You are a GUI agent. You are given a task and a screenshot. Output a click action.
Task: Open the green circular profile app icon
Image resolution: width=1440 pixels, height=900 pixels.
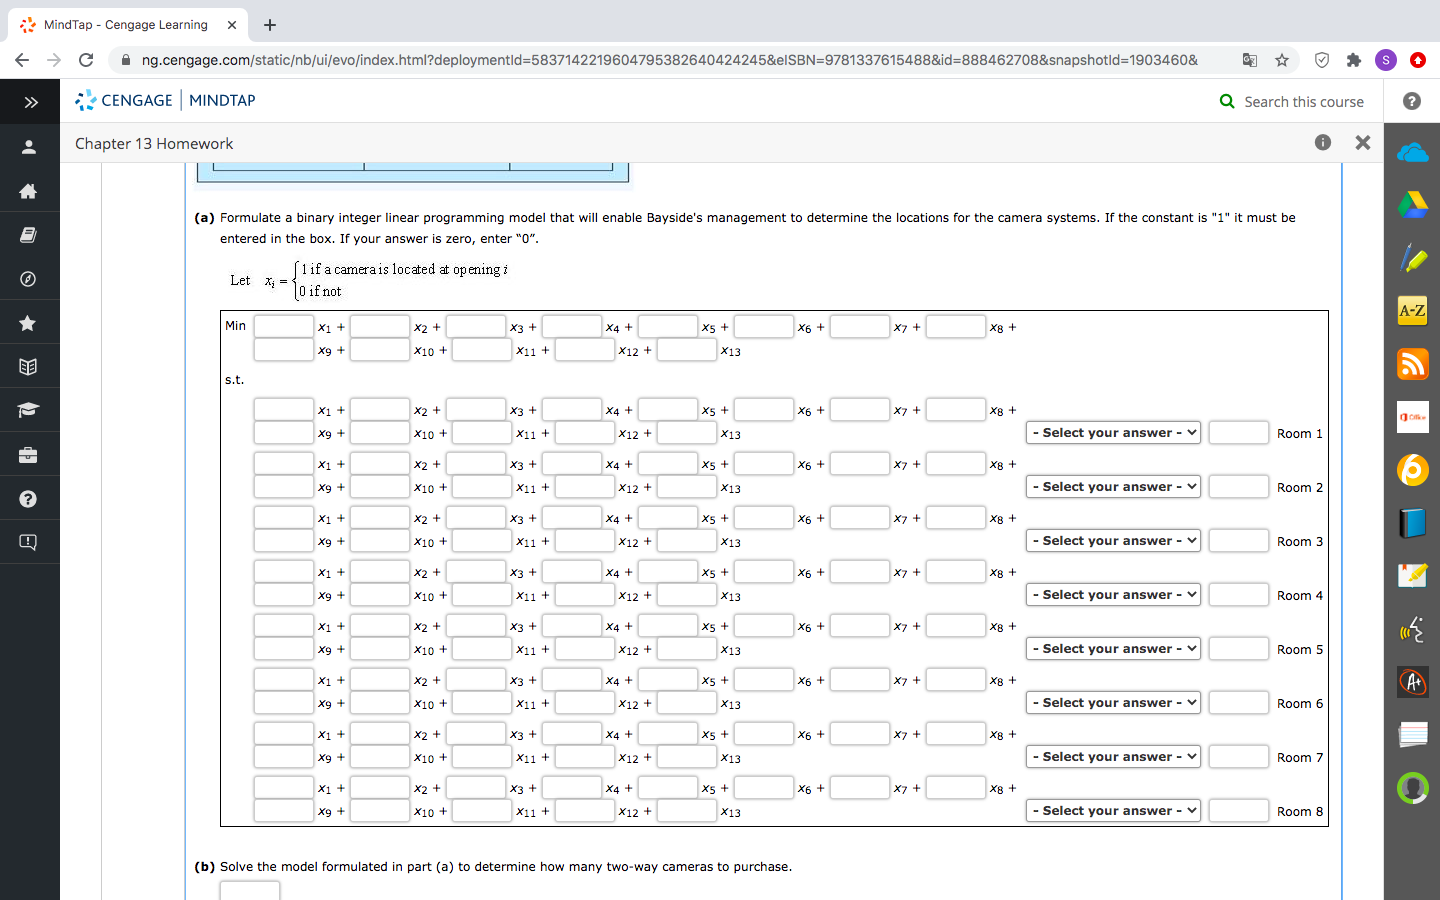(x=1412, y=788)
